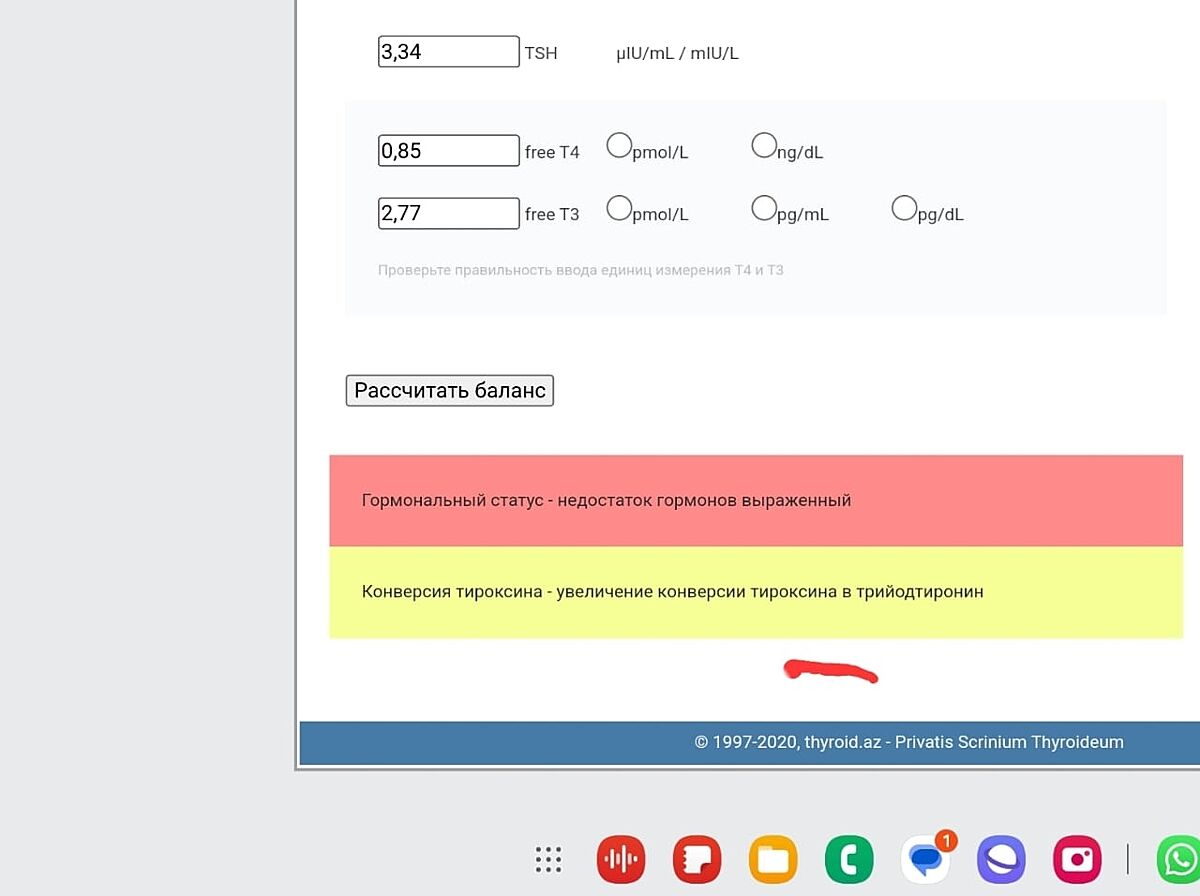Open WhatsApp from the dock
Viewport: 1200px width, 896px height.
click(1178, 859)
